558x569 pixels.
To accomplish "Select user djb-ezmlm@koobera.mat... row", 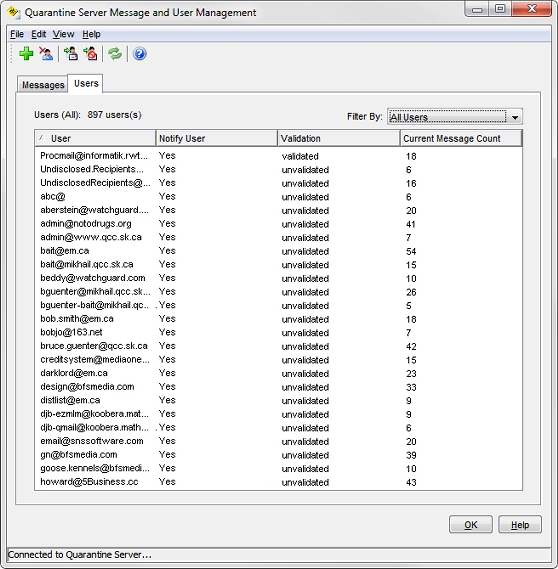I will pyautogui.click(x=279, y=414).
